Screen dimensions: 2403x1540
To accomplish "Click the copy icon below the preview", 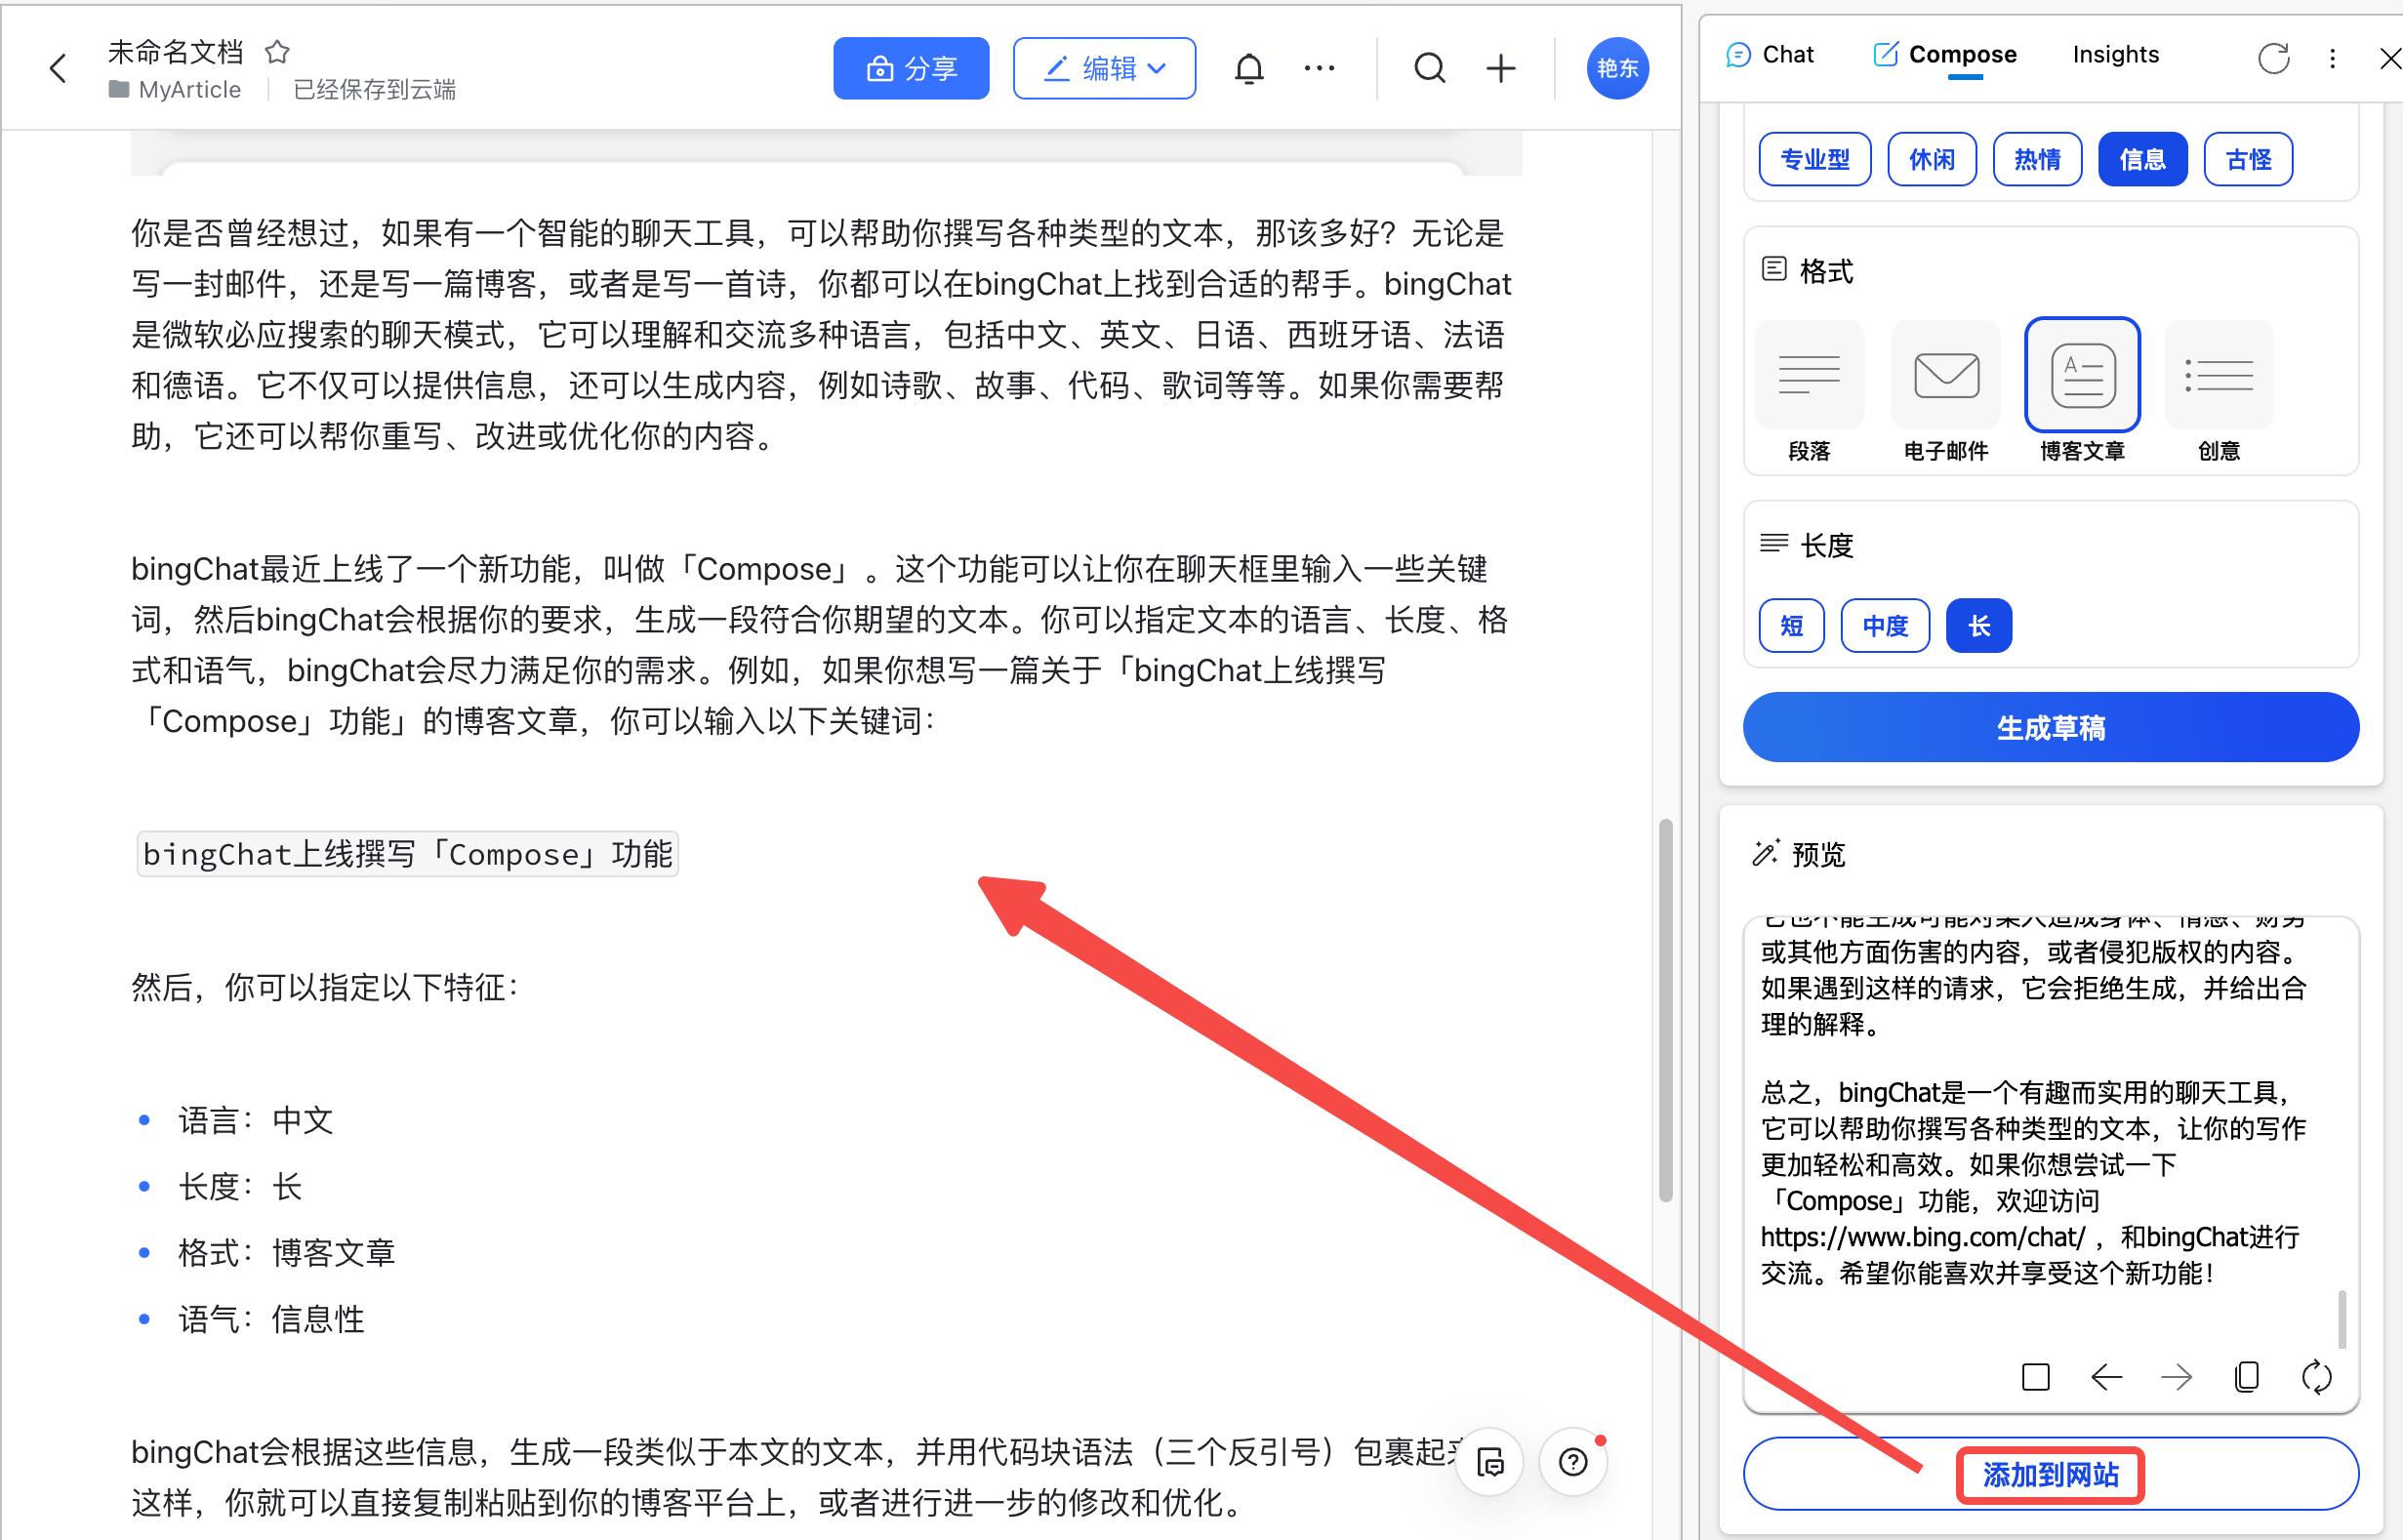I will point(2247,1377).
